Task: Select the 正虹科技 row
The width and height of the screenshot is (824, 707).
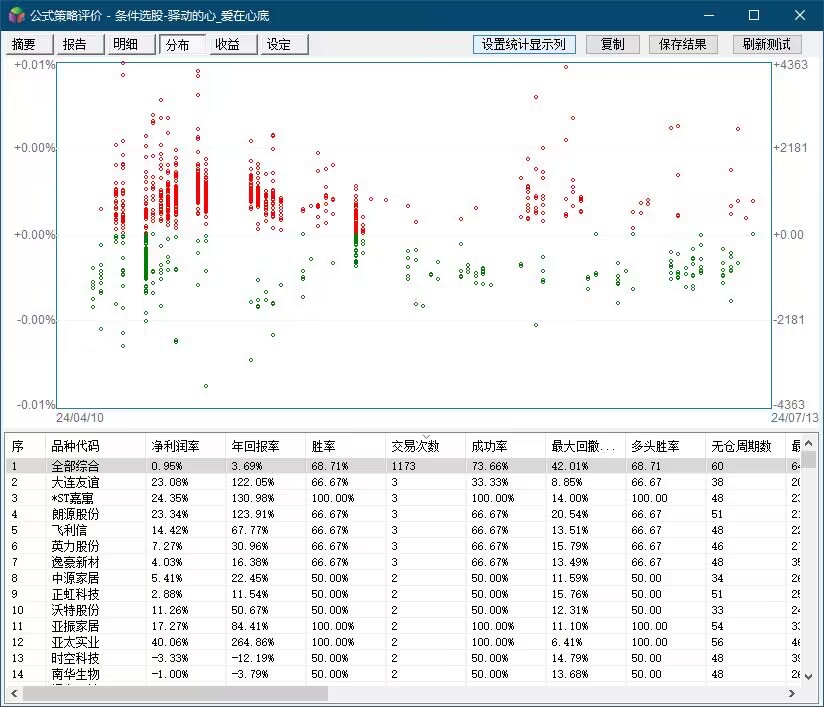Action: [403, 594]
